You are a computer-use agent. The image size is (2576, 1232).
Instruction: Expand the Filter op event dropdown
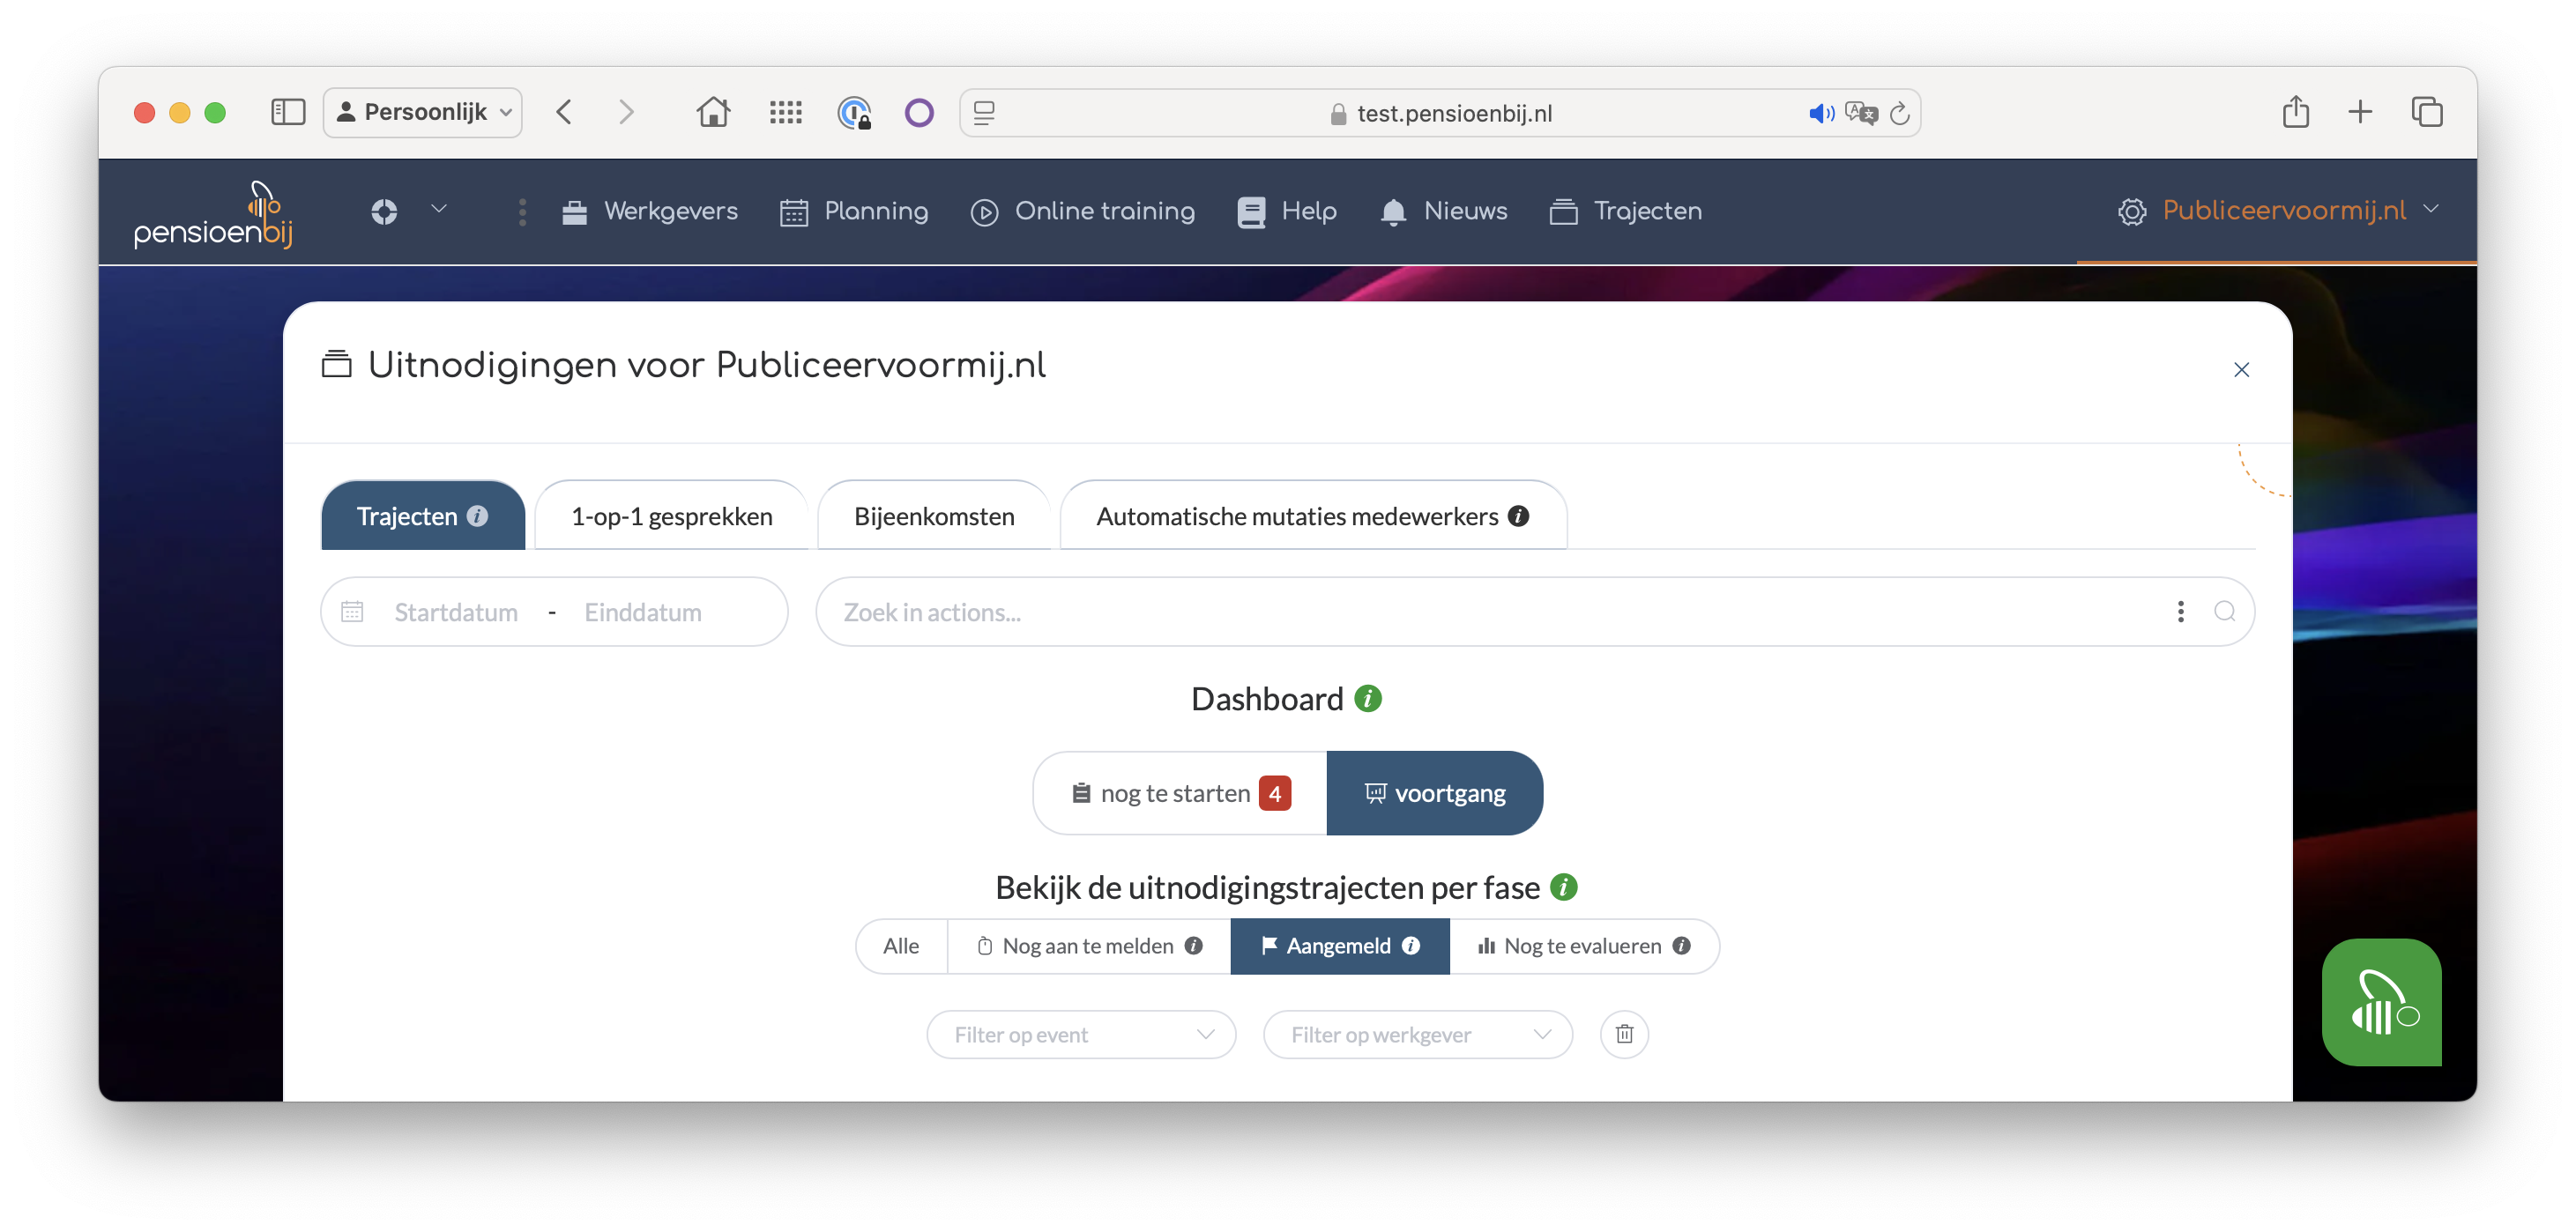[1081, 1034]
